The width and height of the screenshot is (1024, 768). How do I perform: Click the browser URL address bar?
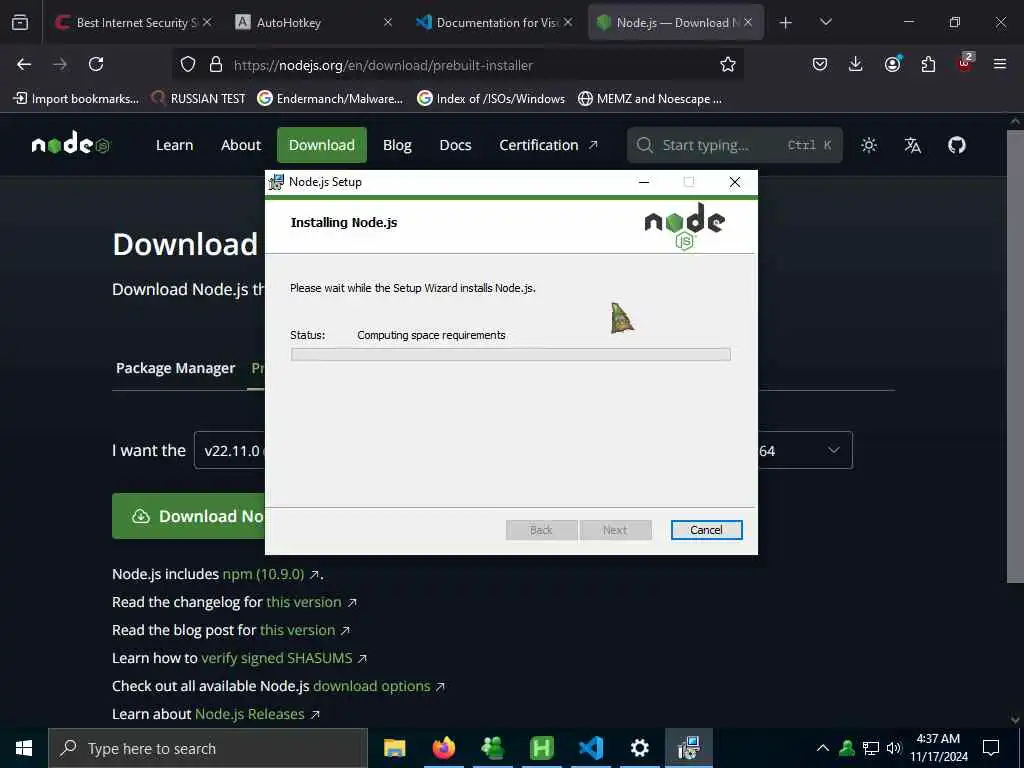point(457,65)
